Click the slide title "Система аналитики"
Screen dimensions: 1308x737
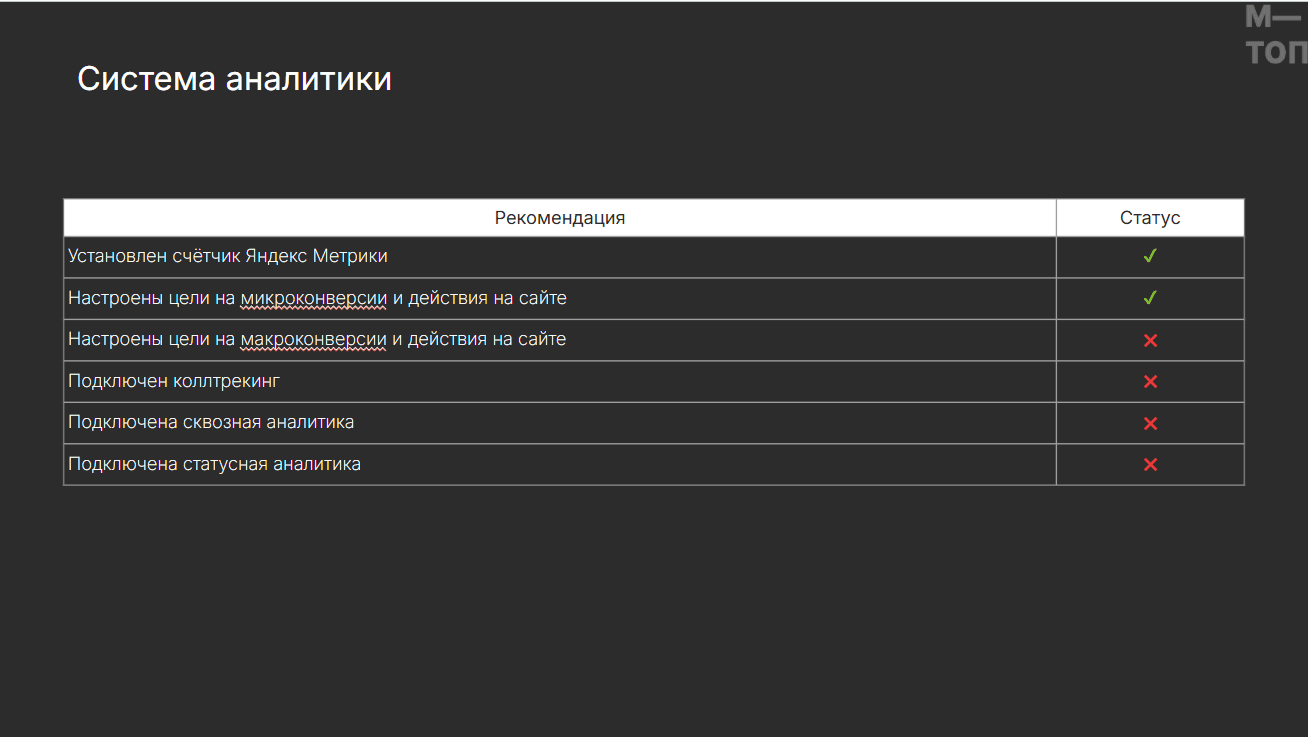tap(234, 79)
